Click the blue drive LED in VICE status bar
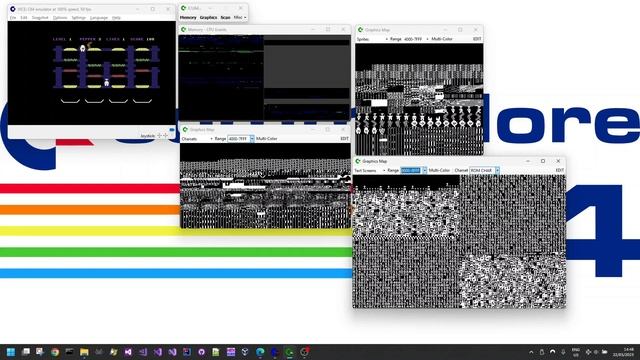Image resolution: width=640 pixels, height=360 pixels. coord(172,130)
